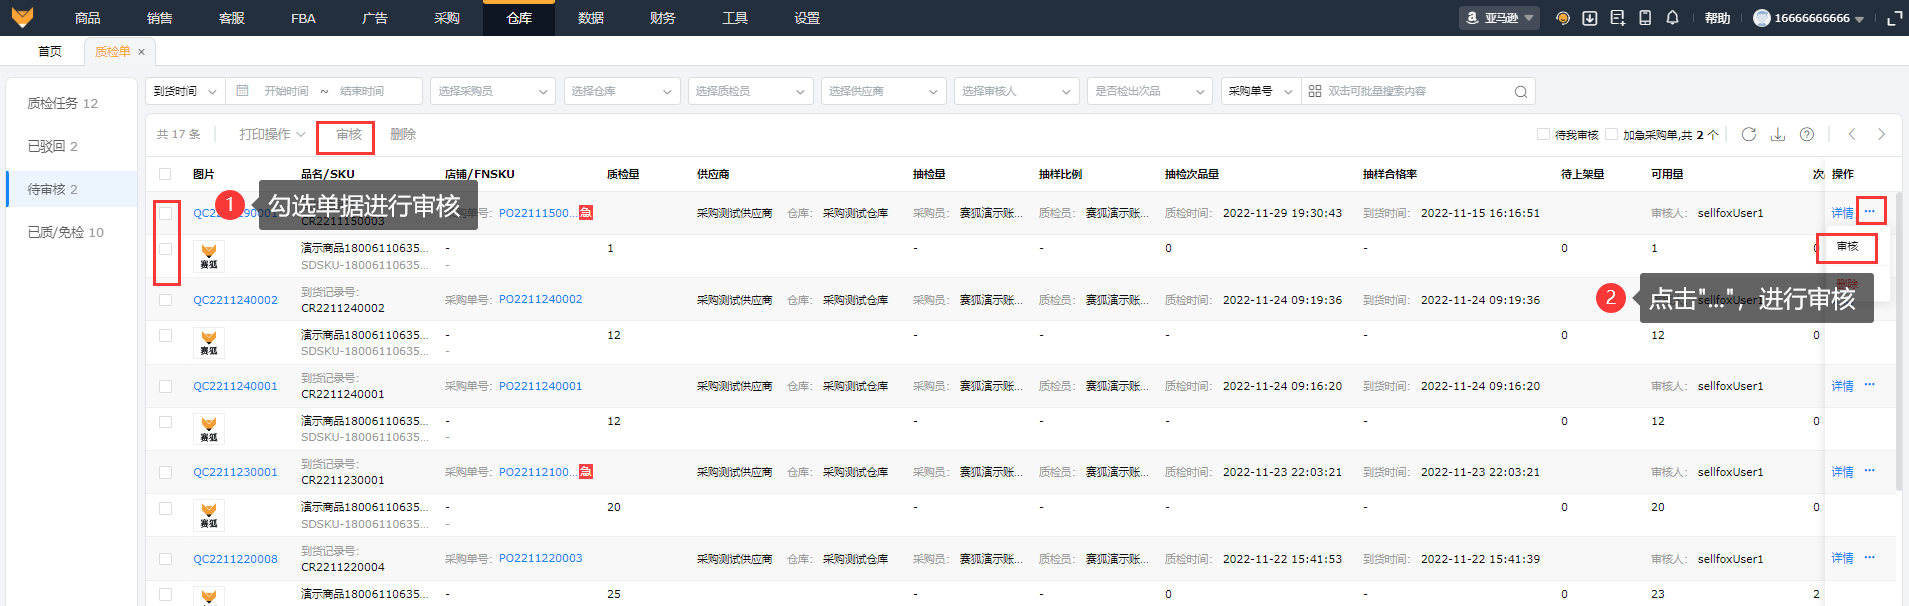This screenshot has height=606, width=1909.
Task: Switch to the 首页 tab
Action: tap(50, 52)
